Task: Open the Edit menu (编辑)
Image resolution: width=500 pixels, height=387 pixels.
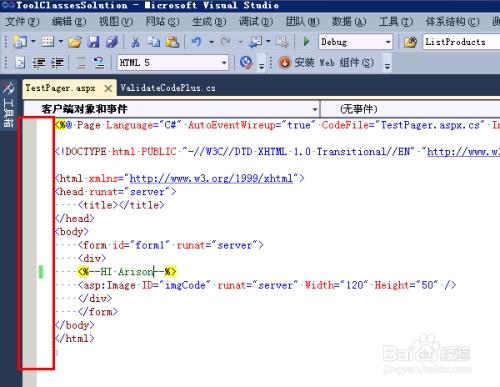Action: [x=69, y=22]
